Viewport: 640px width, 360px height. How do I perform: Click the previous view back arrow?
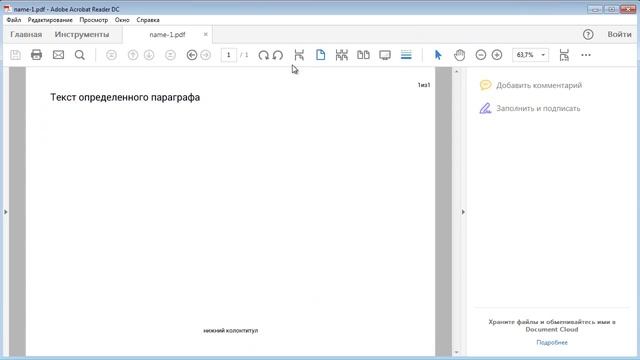click(x=192, y=55)
